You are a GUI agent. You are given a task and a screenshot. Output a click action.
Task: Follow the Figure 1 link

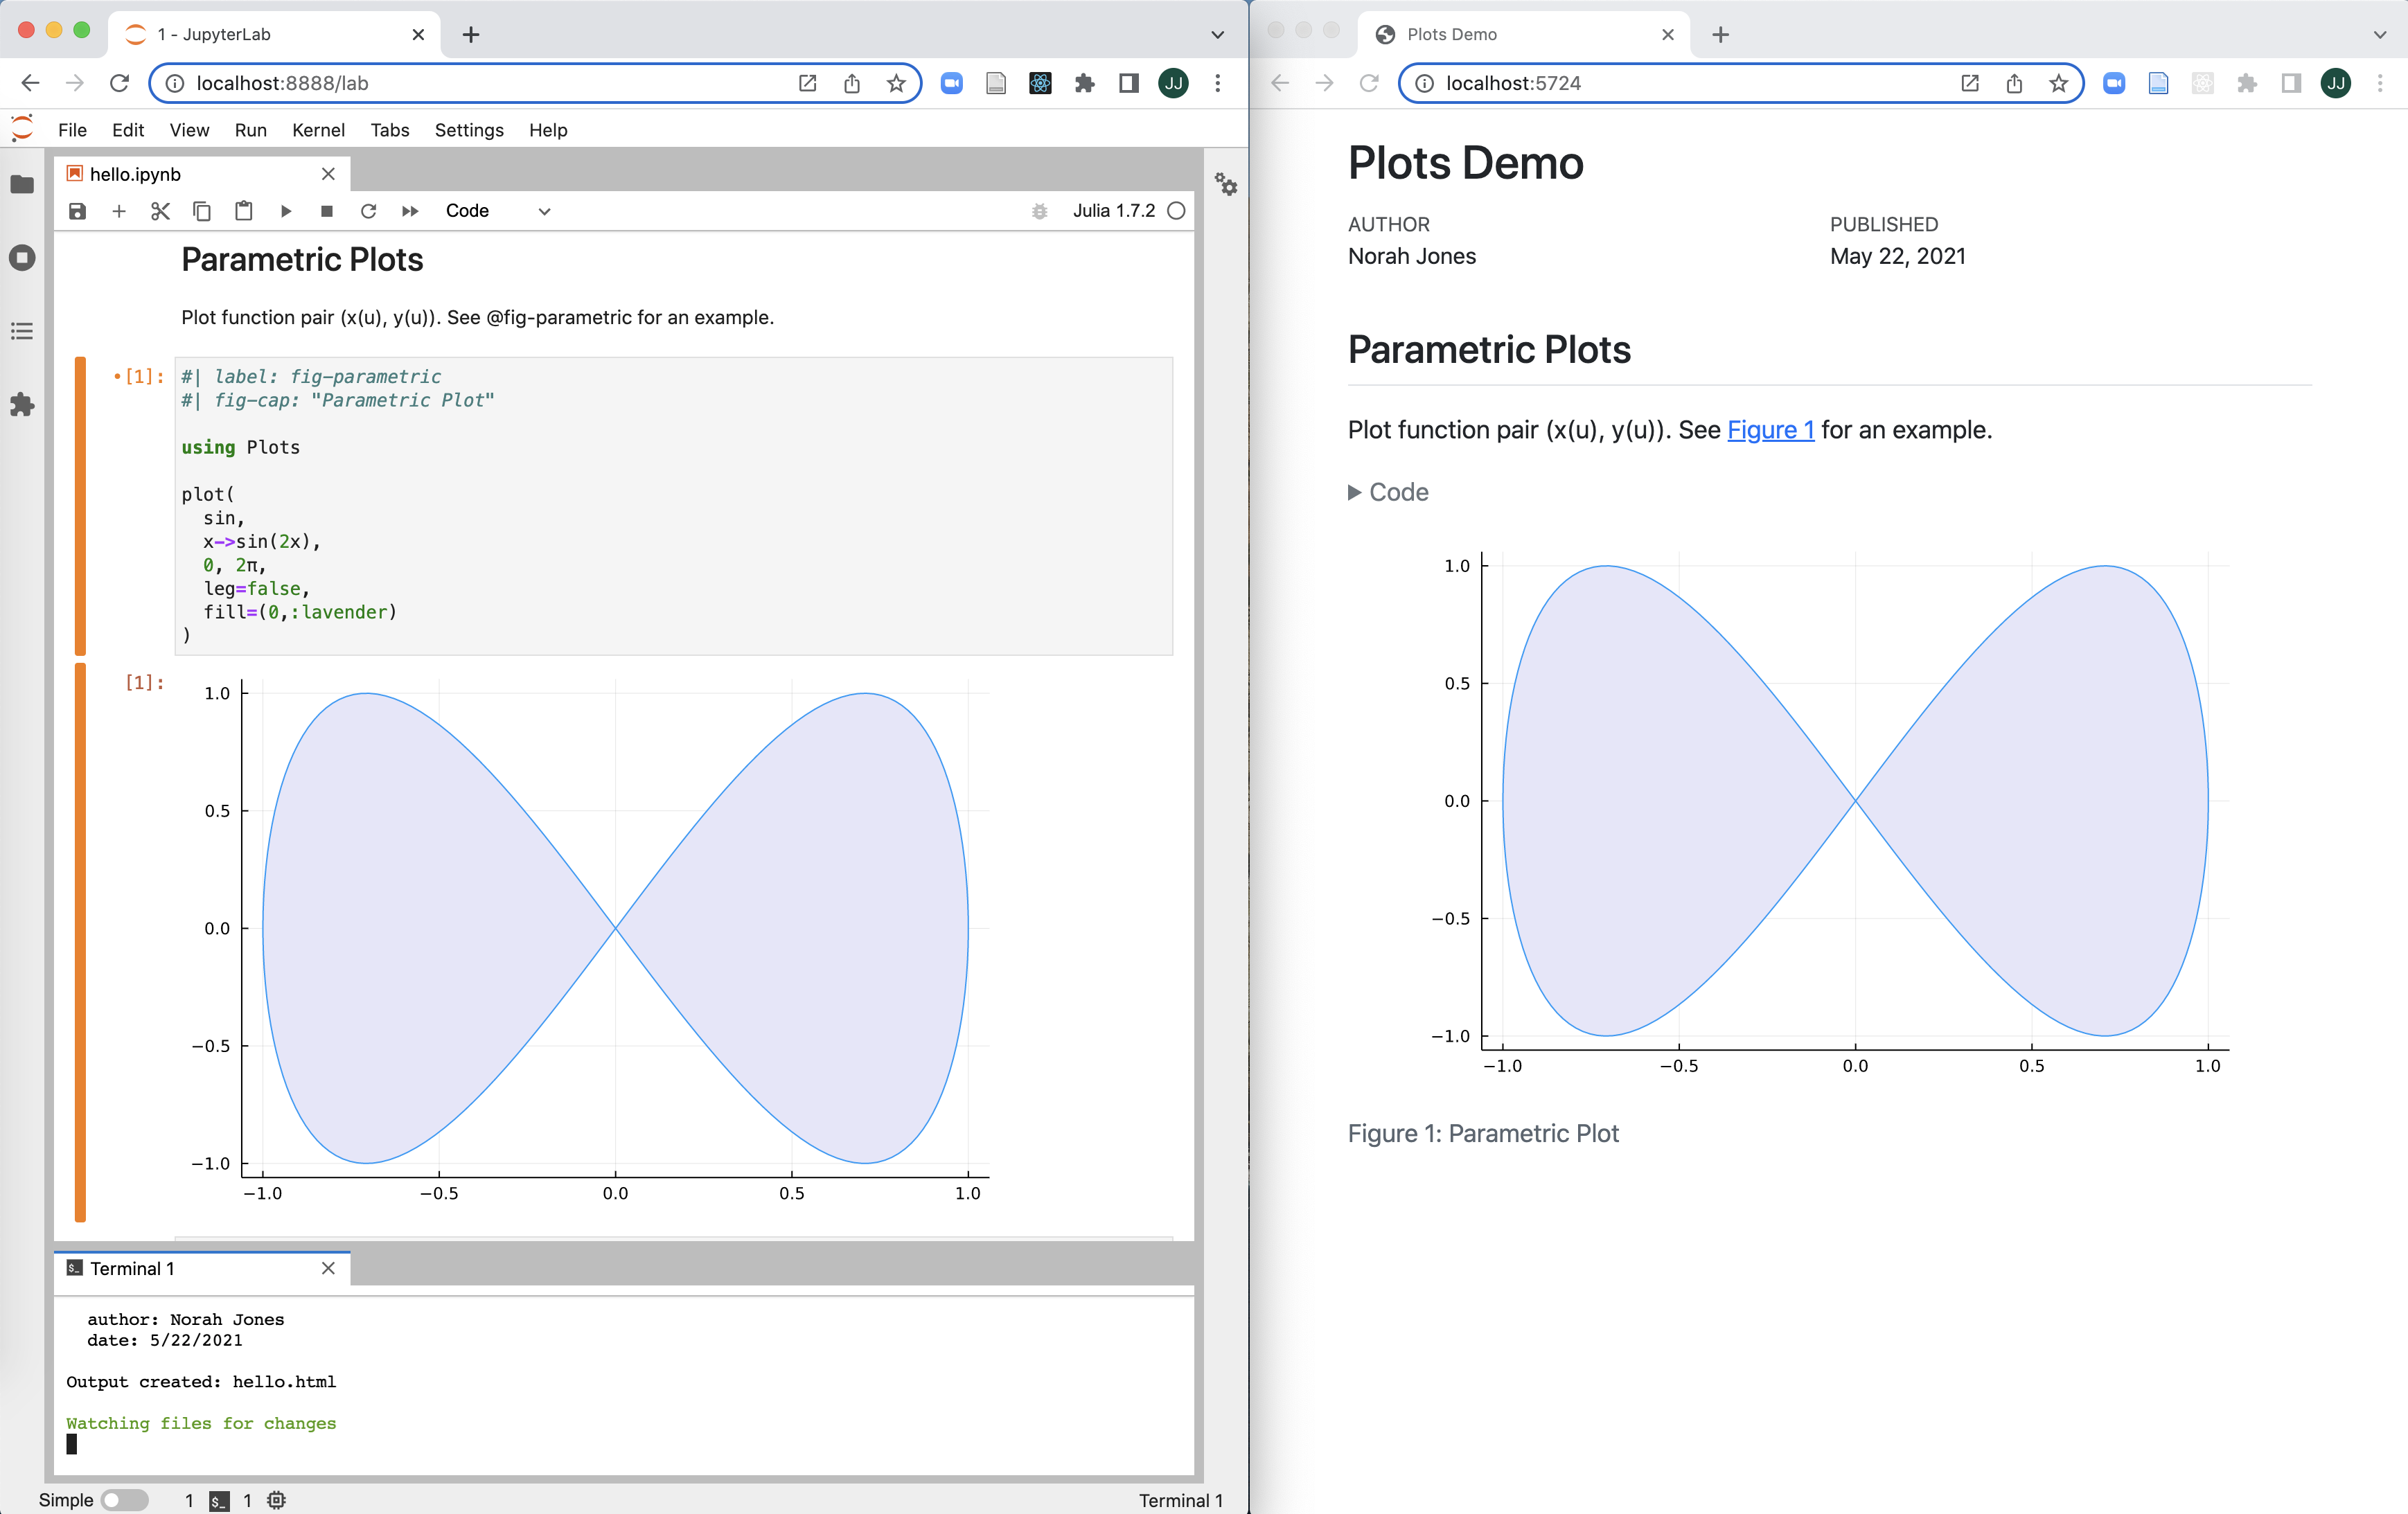coord(1770,430)
